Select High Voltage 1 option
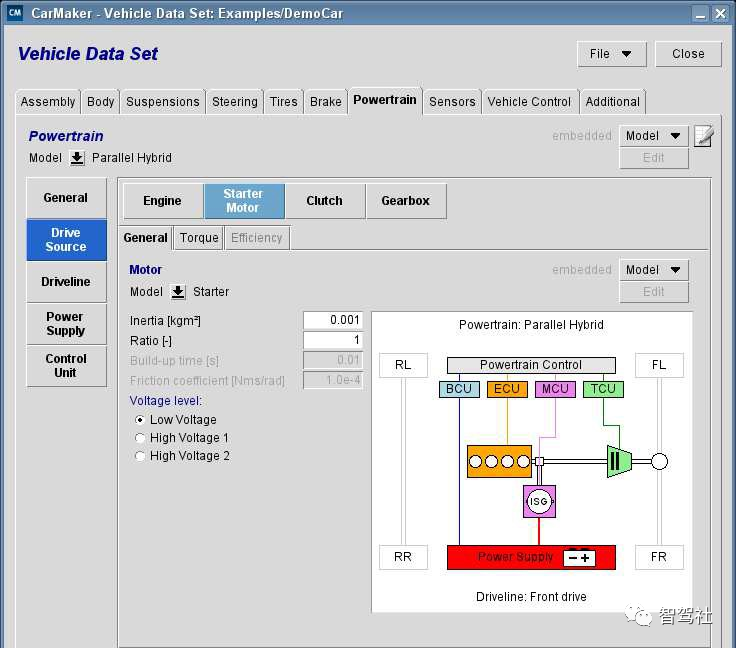 [x=140, y=438]
